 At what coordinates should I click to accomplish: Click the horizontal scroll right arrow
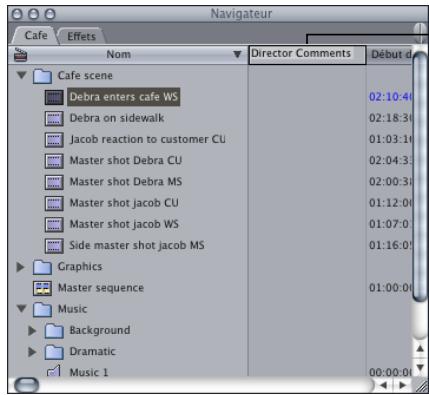click(403, 385)
